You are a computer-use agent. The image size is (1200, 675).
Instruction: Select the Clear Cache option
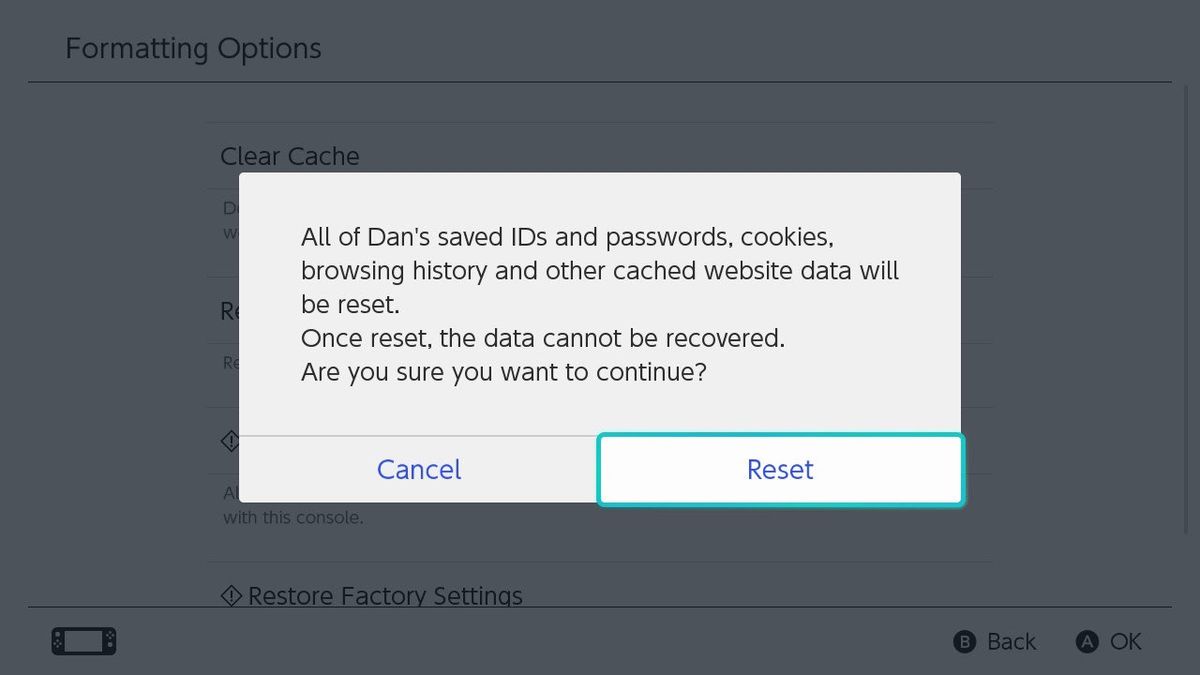tap(289, 156)
